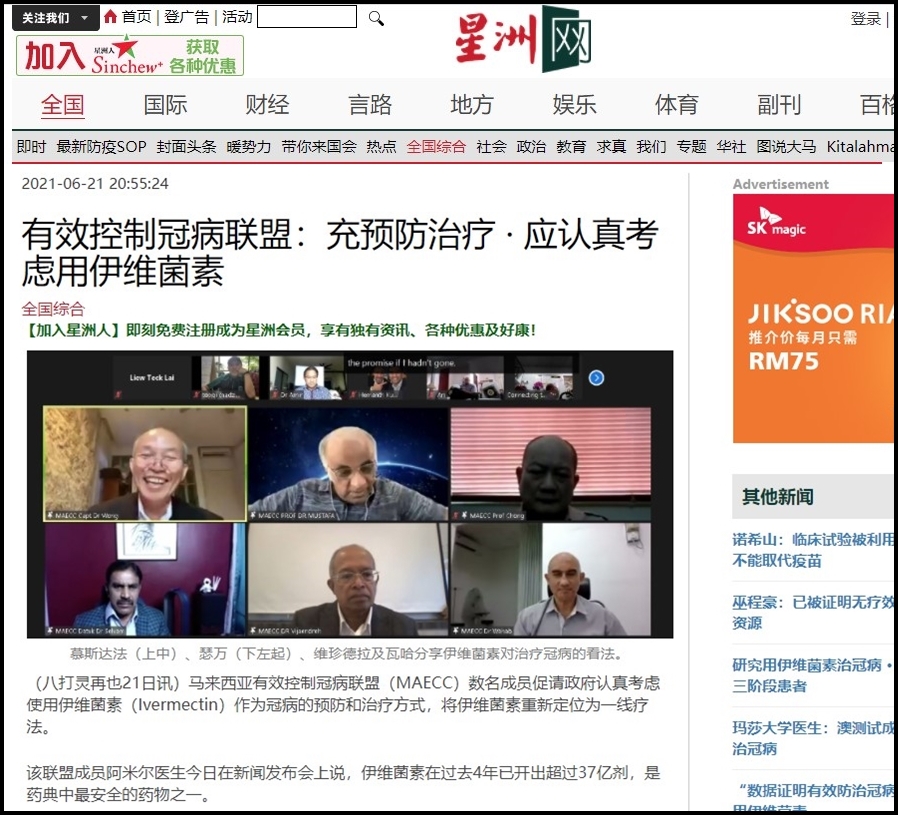Open the 登广告 link

tap(187, 17)
